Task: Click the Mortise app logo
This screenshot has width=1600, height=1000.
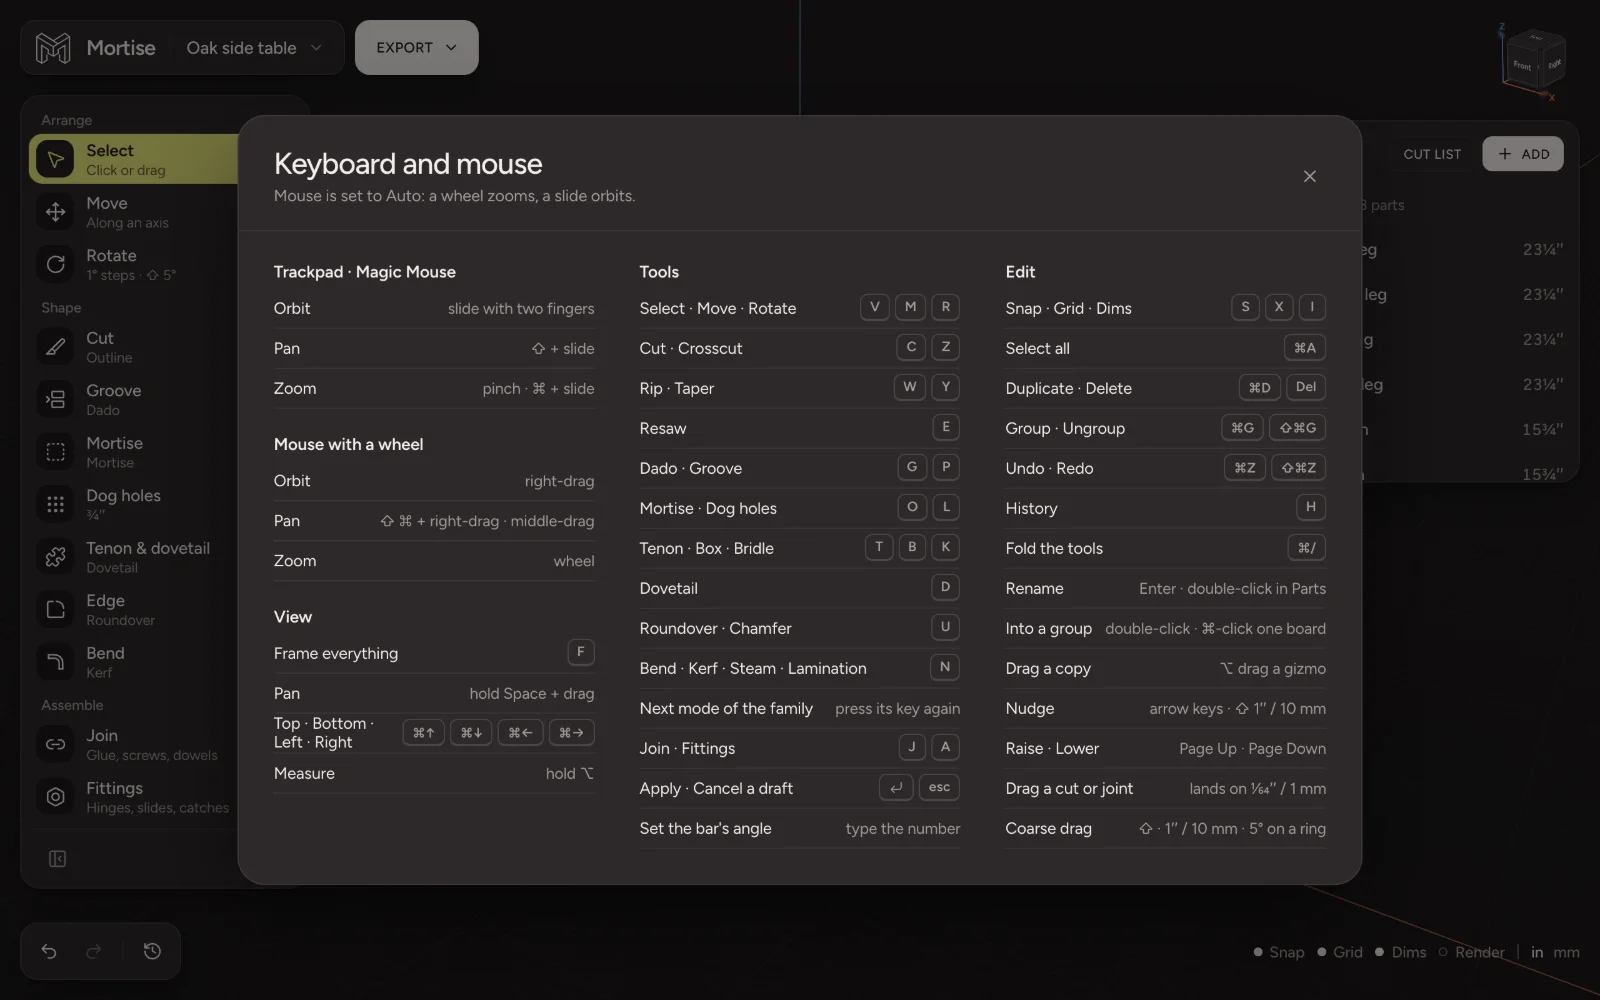Action: (x=53, y=48)
